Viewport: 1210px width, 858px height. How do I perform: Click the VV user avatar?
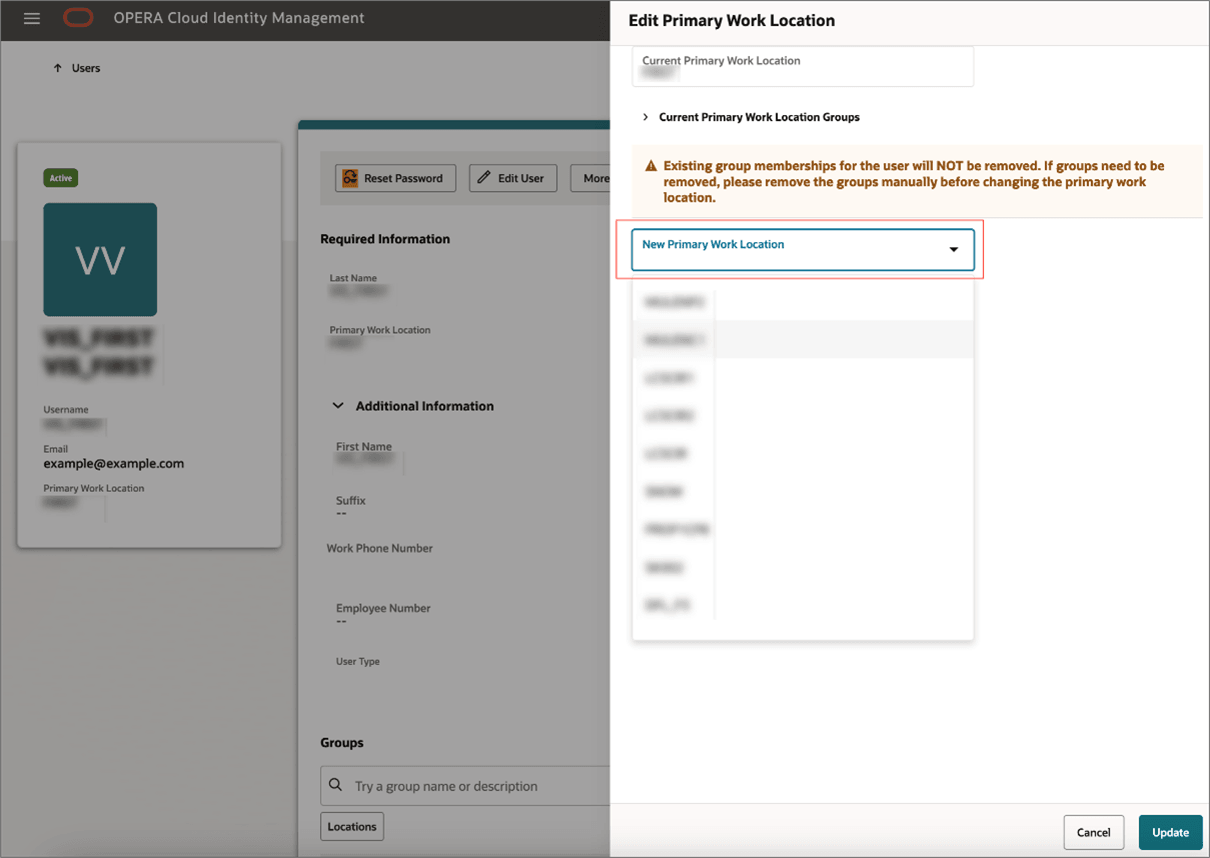(x=100, y=260)
